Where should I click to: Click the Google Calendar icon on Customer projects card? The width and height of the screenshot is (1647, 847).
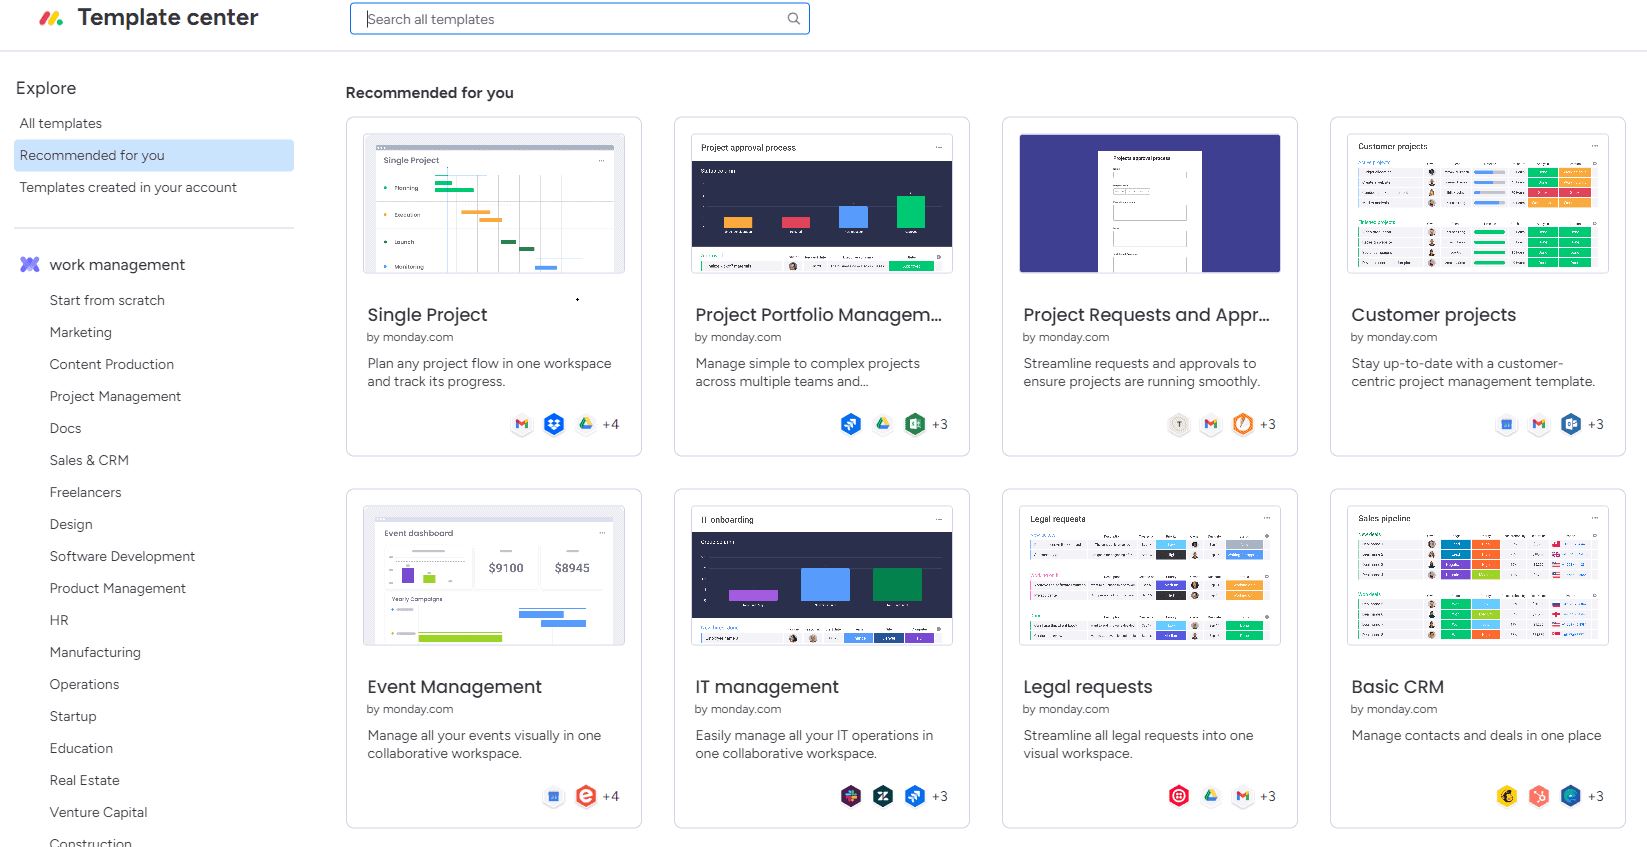point(1507,424)
